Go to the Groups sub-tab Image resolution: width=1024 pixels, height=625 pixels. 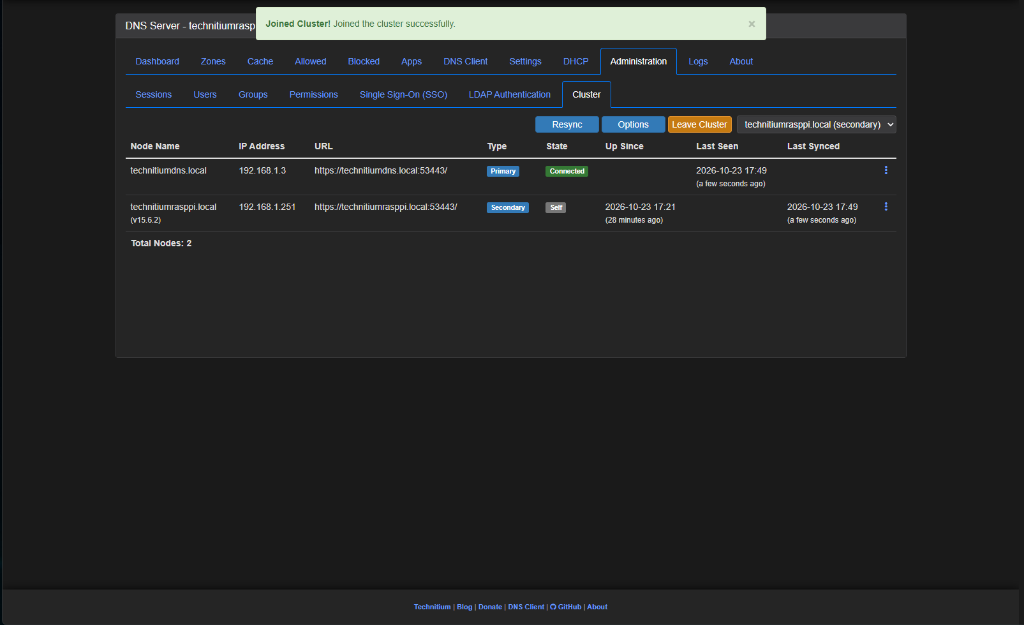pos(253,95)
